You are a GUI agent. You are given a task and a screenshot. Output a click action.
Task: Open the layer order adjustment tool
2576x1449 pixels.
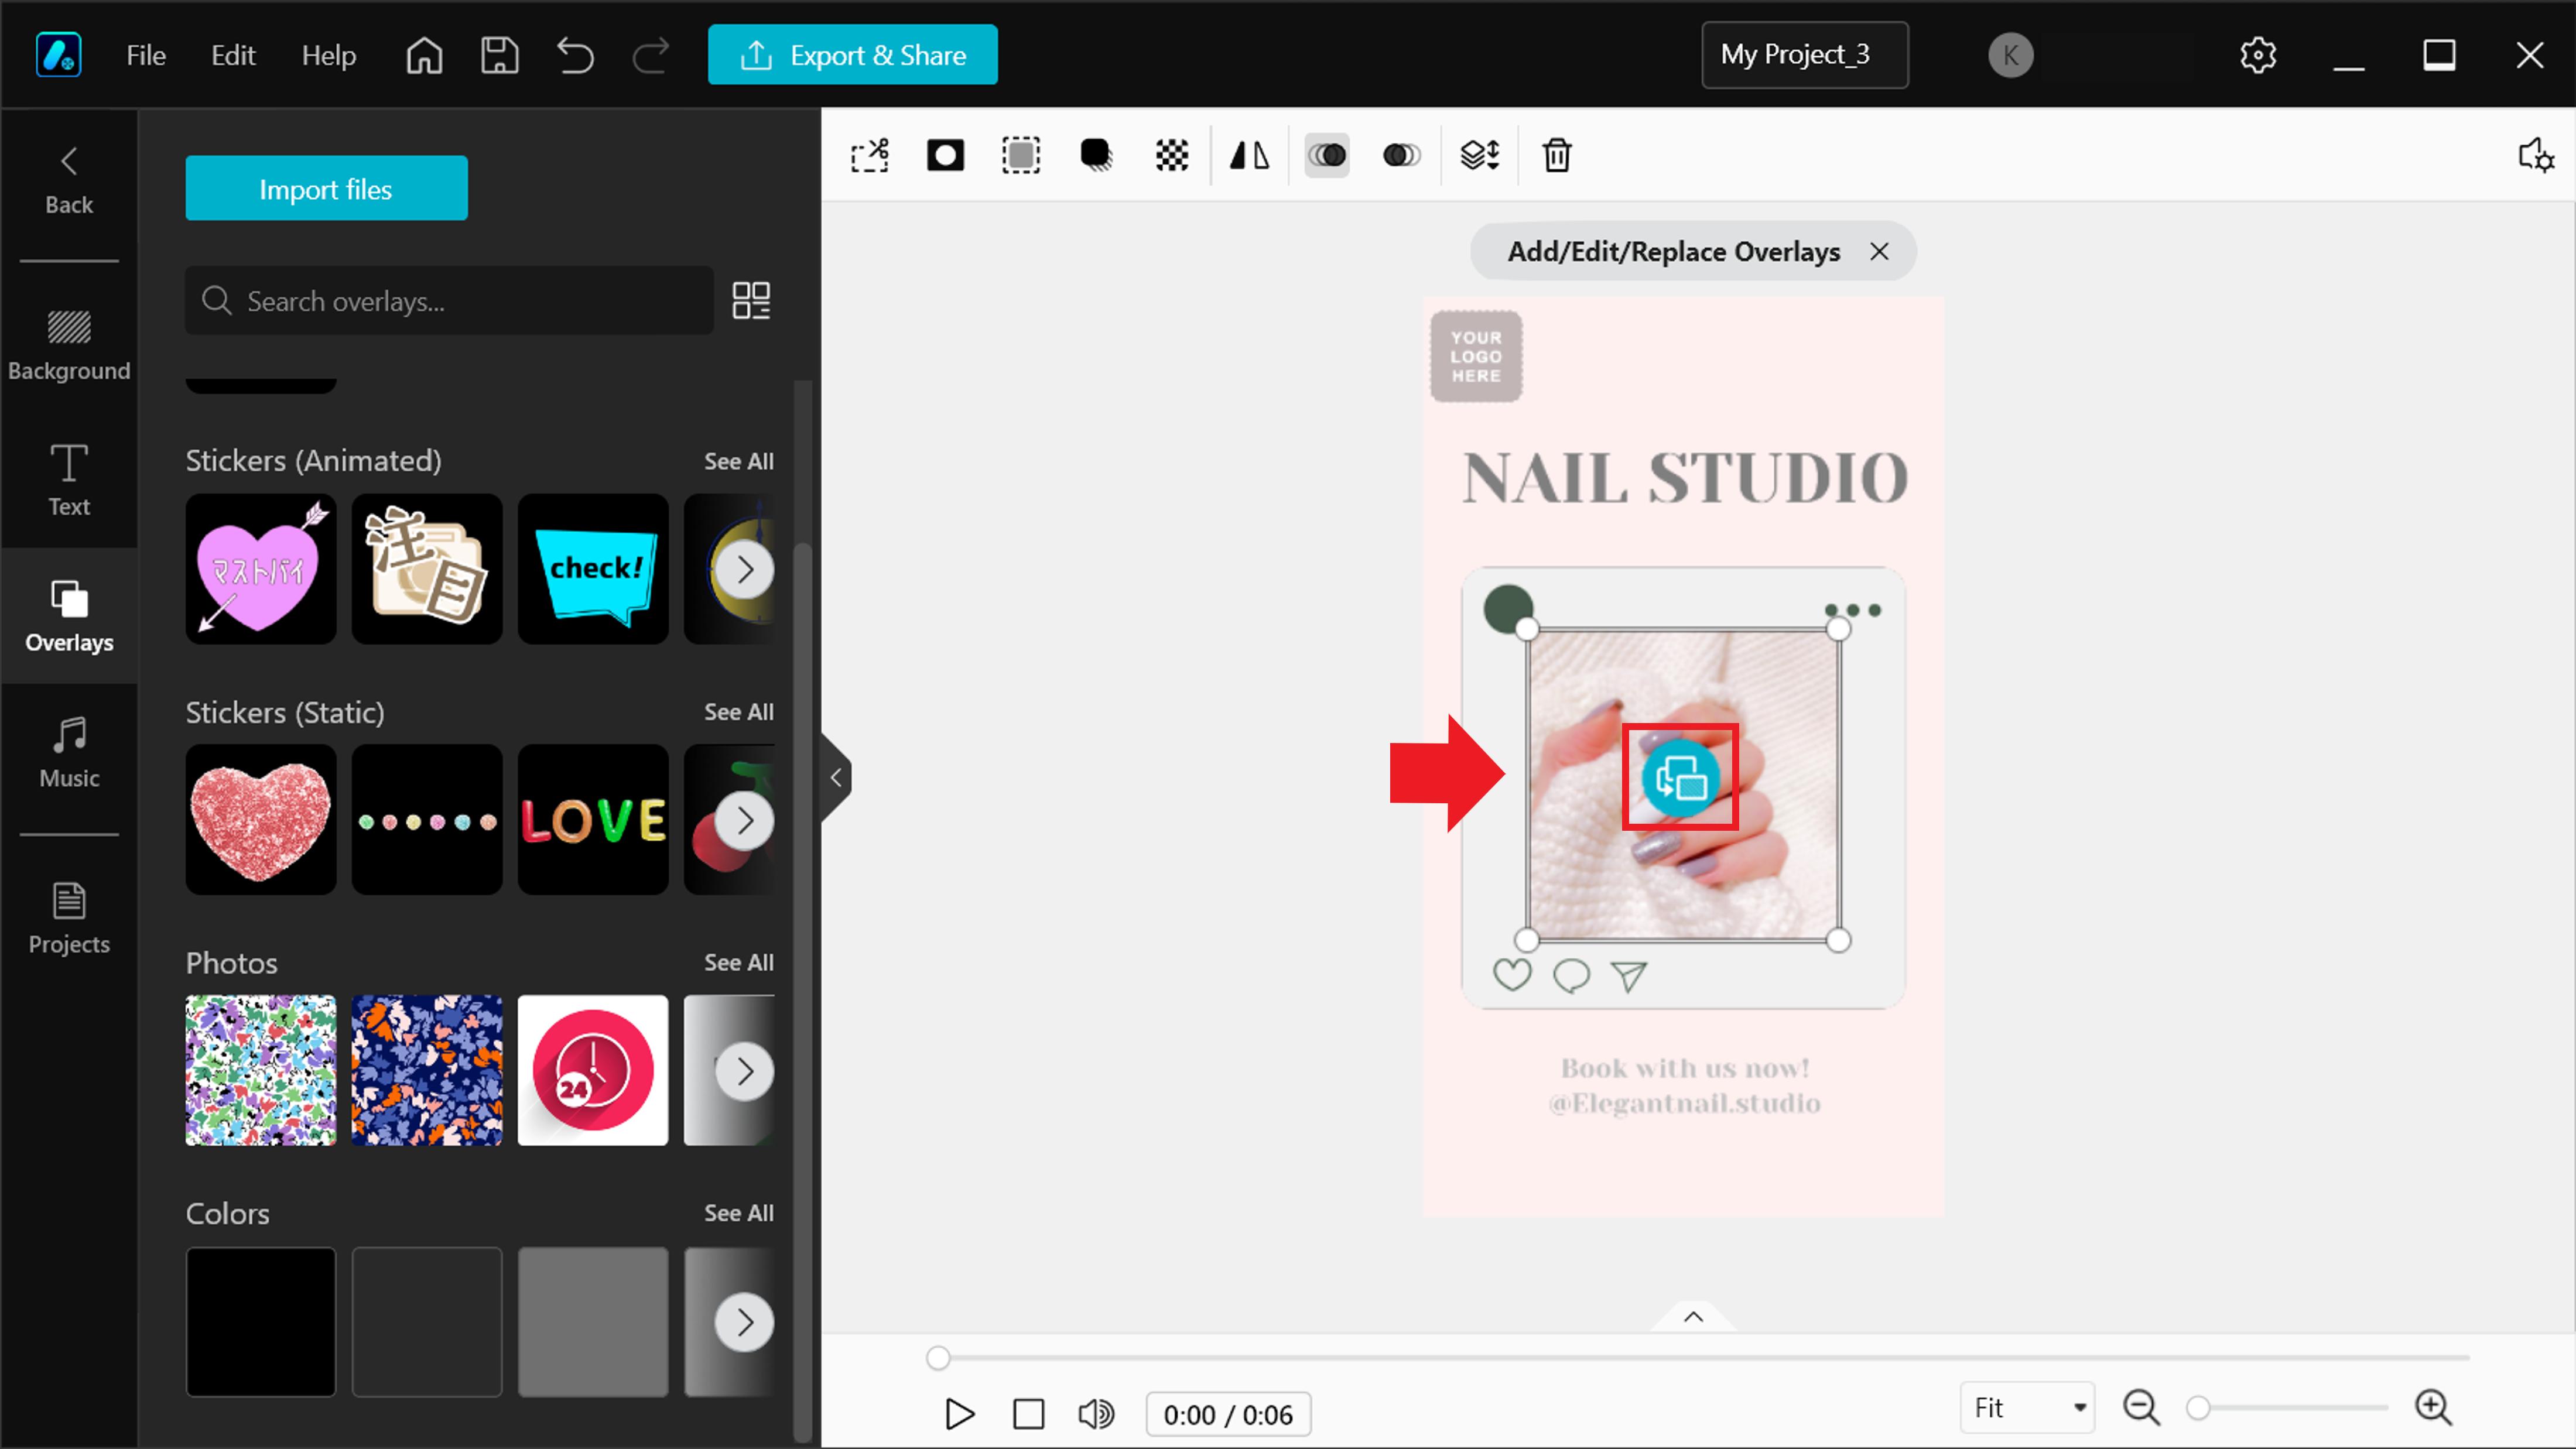coord(1480,155)
